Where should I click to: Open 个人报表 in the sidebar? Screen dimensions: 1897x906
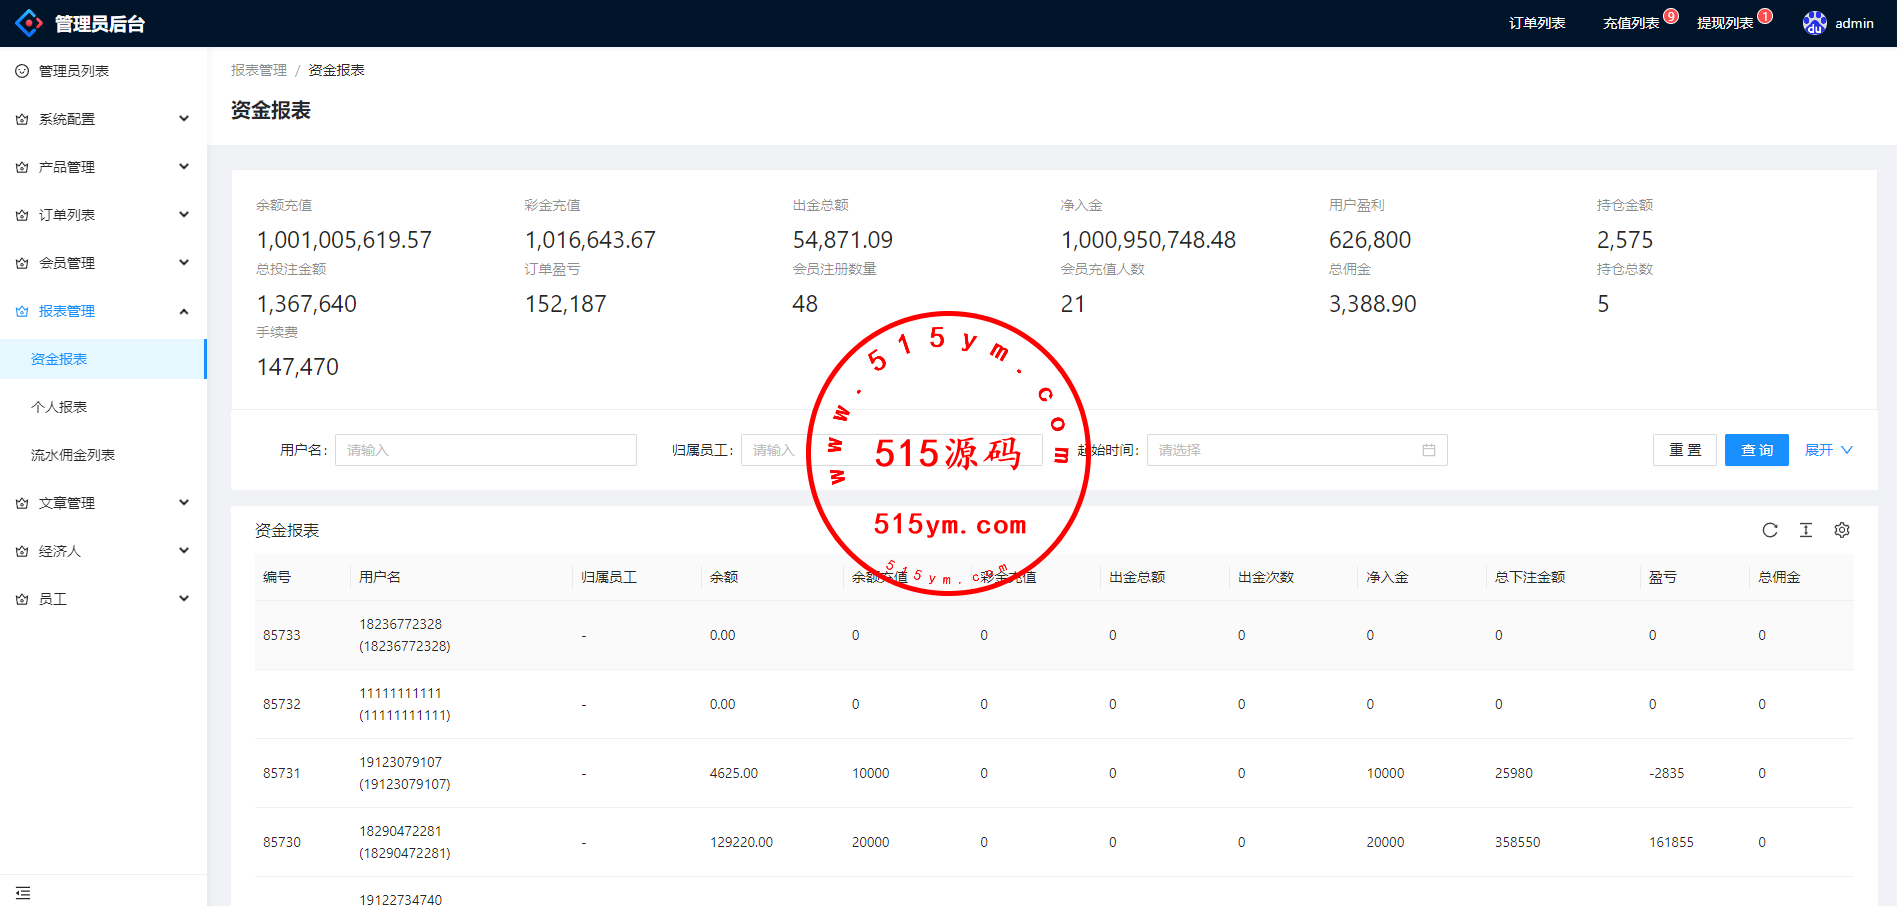click(x=59, y=407)
